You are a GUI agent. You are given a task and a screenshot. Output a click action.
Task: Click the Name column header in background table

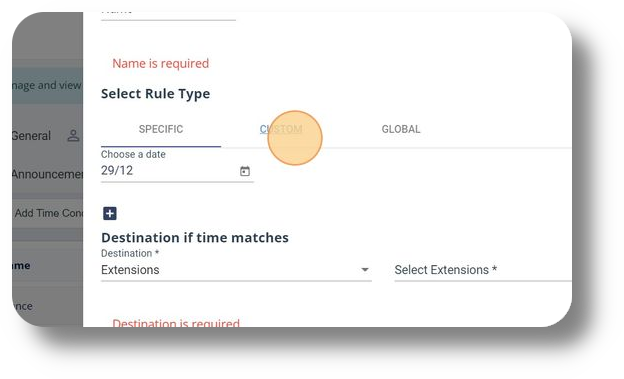pyautogui.click(x=21, y=266)
